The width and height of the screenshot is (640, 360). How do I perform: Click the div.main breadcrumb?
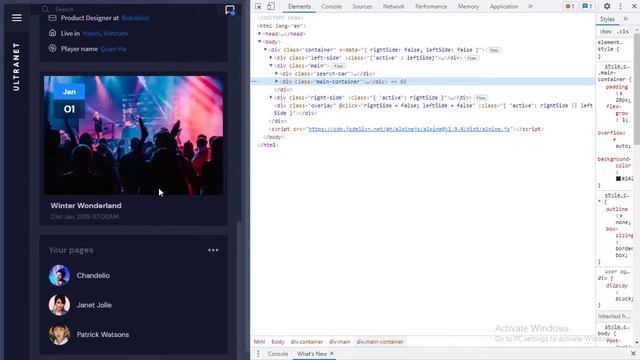(340, 342)
